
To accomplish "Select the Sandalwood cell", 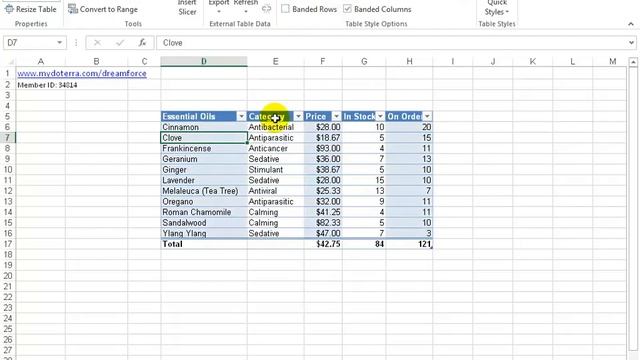I will point(204,223).
